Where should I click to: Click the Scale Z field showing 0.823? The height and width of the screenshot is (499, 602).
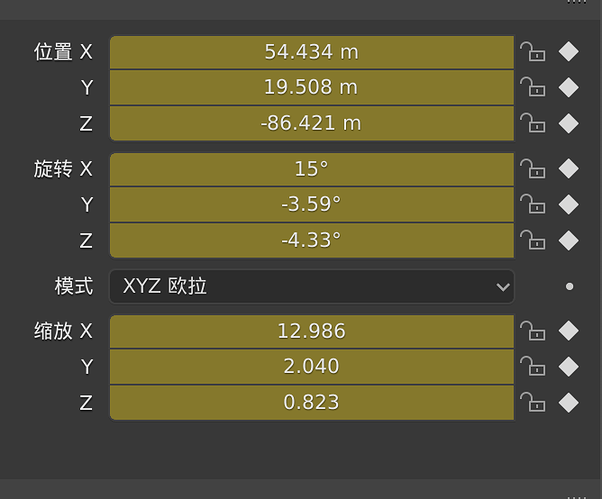point(311,403)
